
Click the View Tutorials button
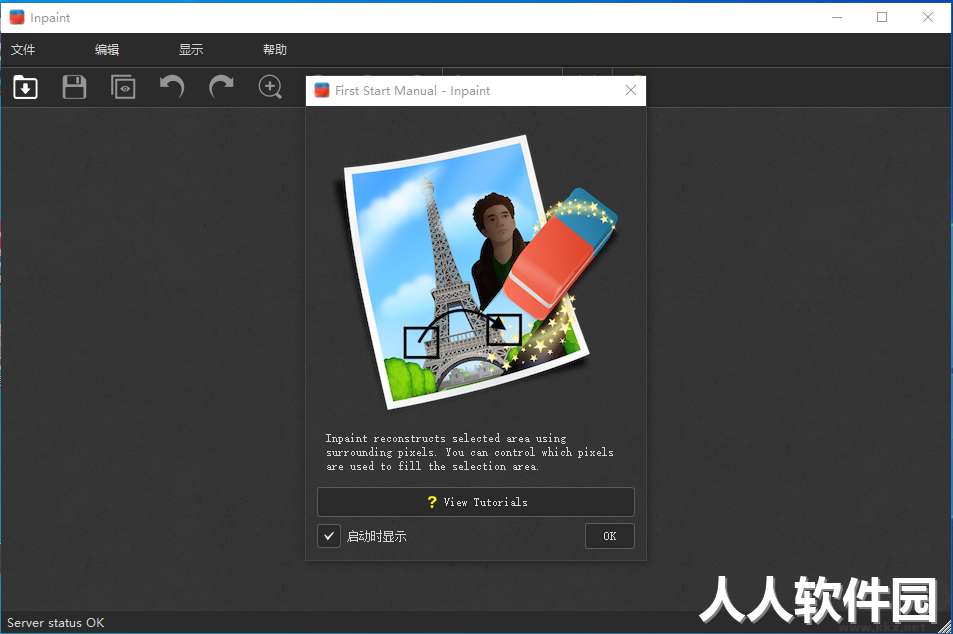[x=476, y=502]
